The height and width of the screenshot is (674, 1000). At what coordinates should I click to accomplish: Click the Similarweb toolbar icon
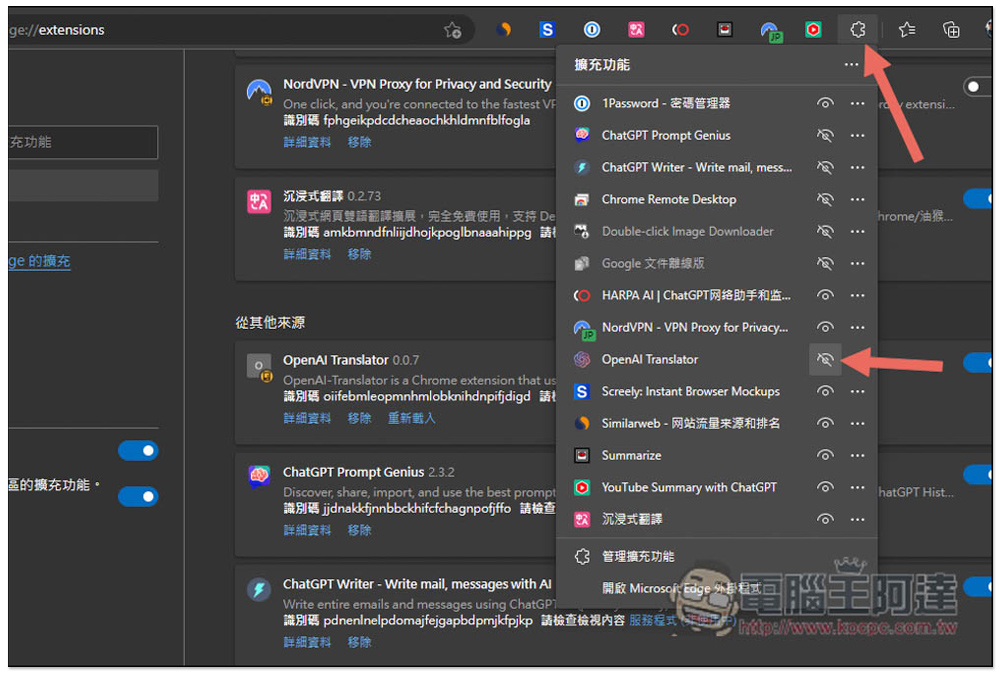[x=503, y=29]
